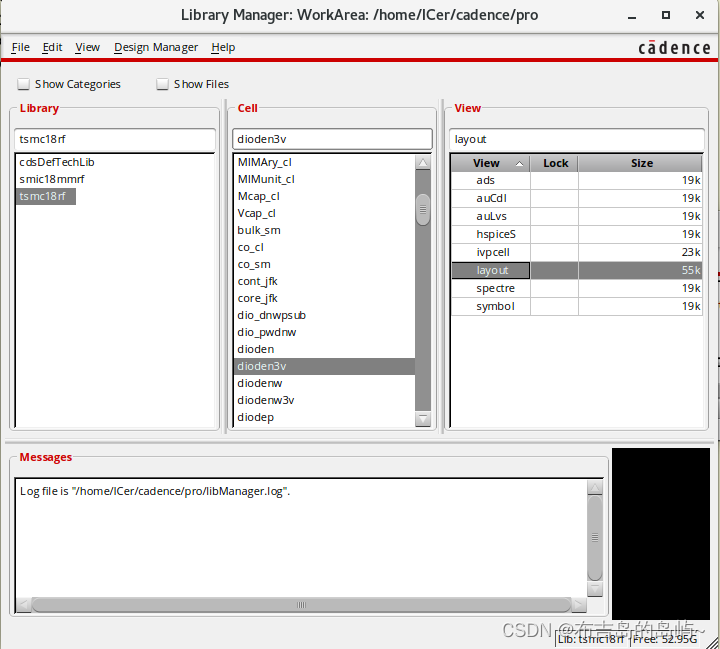This screenshot has height=649, width=720.
Task: Toggle the Show Files checkbox
Action: pyautogui.click(x=162, y=85)
